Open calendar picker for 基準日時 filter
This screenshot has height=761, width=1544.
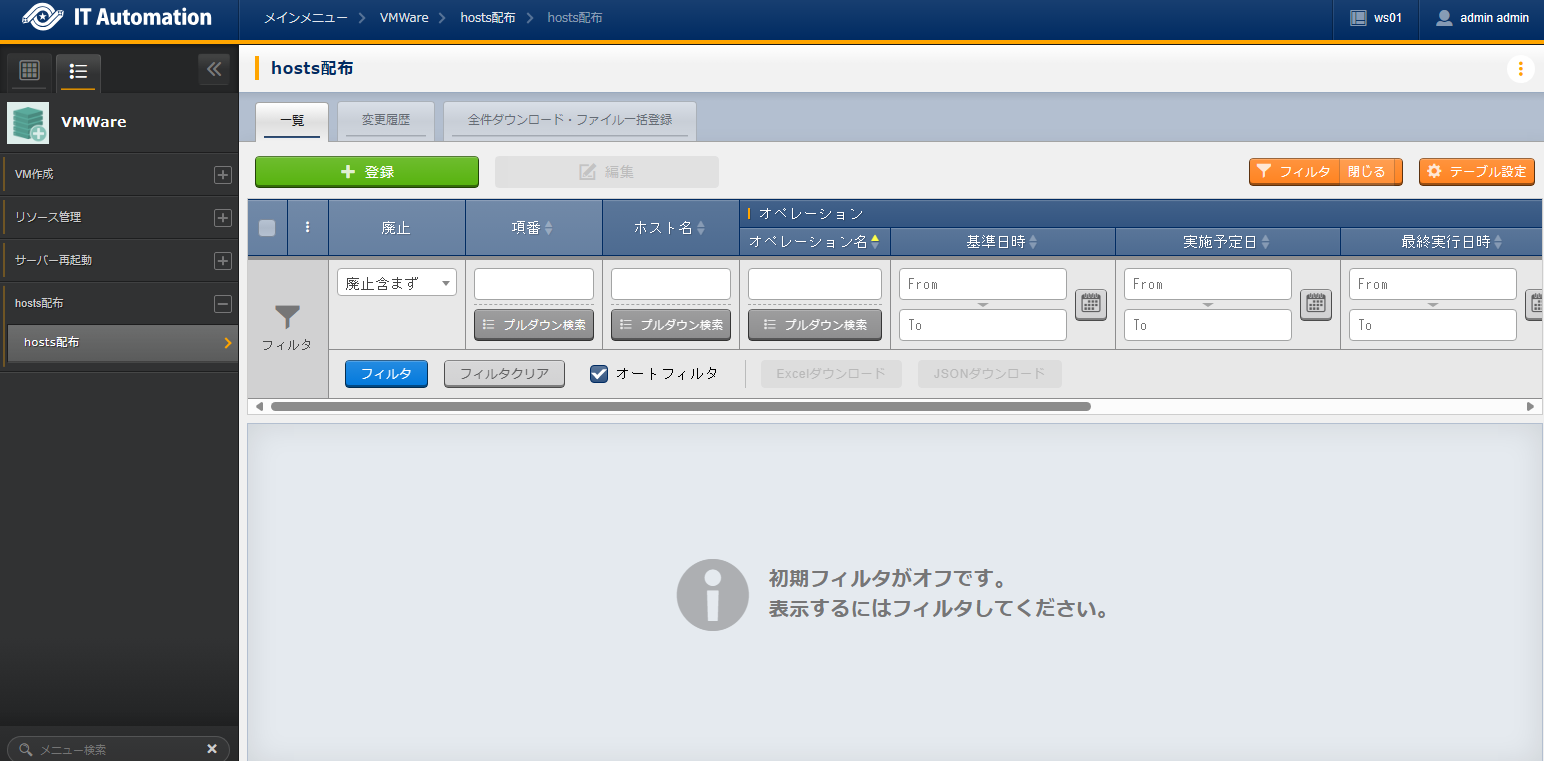click(1091, 304)
